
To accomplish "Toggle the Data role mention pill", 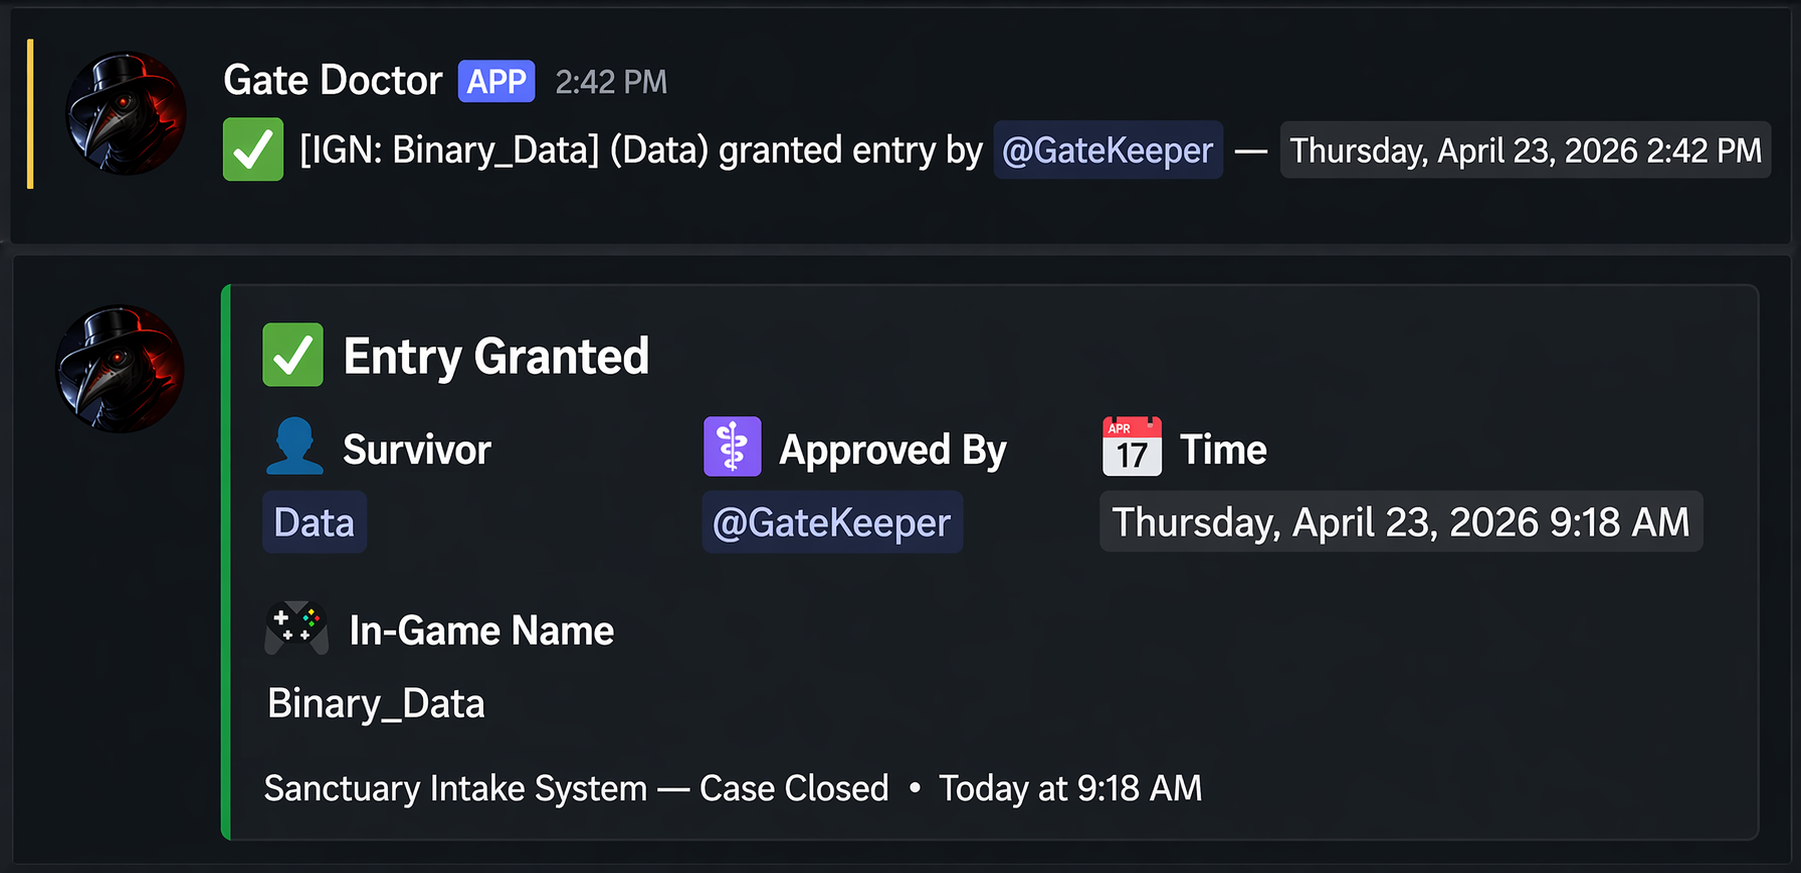I will [314, 521].
